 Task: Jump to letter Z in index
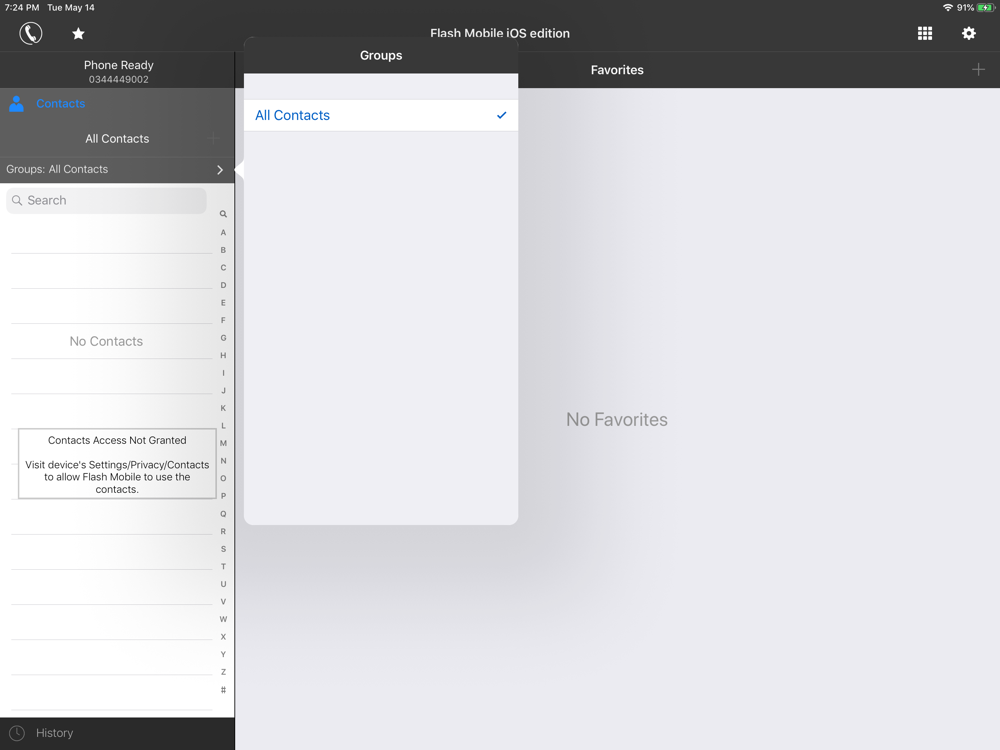(223, 672)
